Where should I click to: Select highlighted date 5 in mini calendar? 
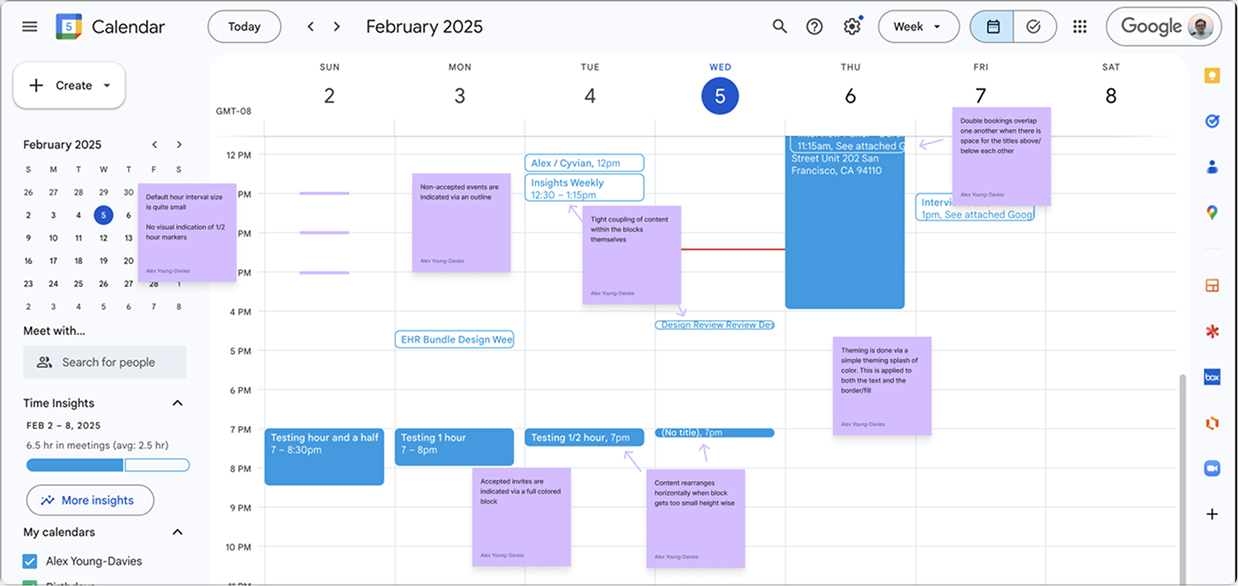coord(103,215)
